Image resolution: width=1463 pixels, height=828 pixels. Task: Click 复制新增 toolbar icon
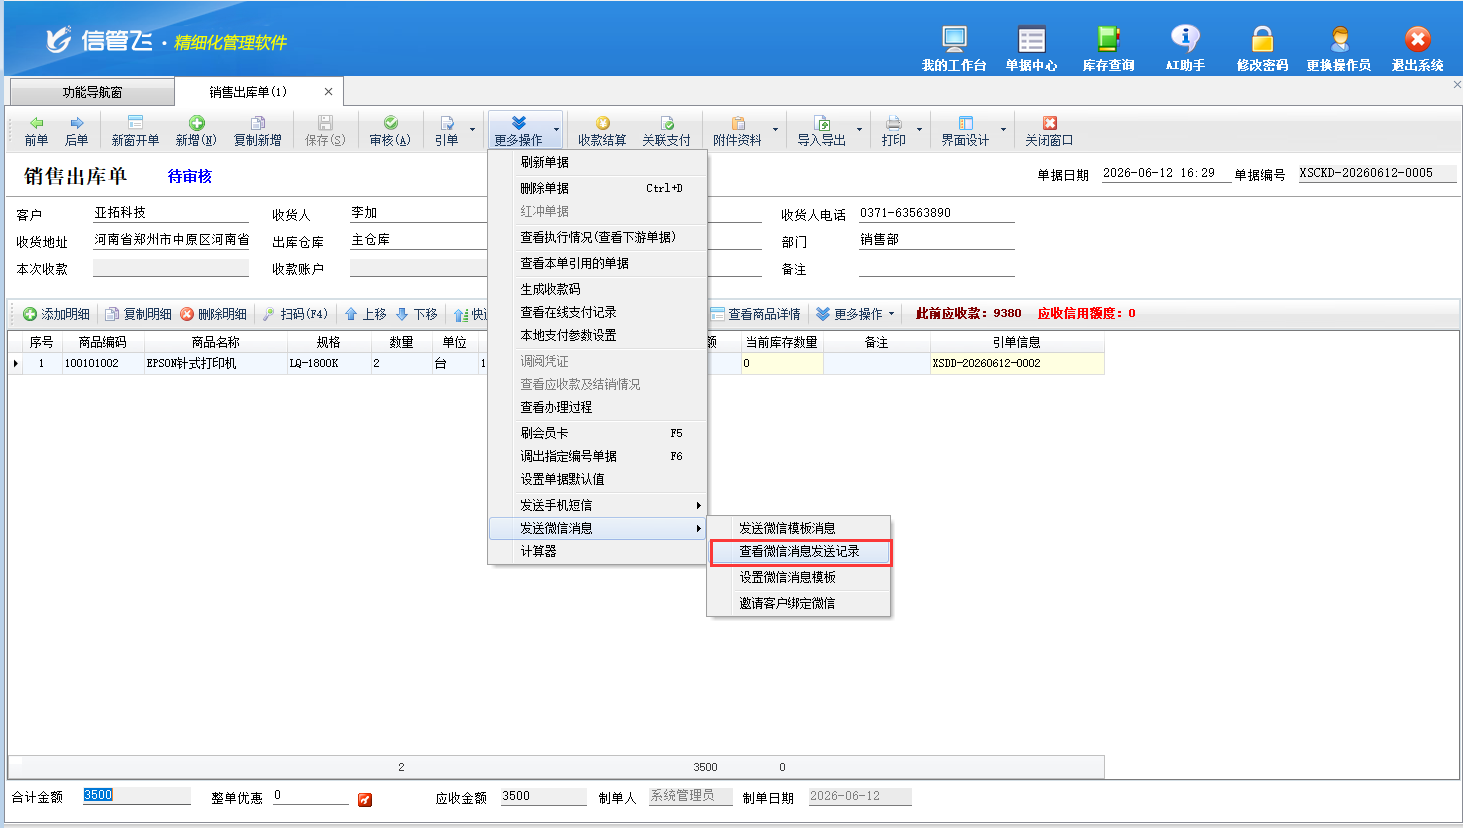pos(257,131)
